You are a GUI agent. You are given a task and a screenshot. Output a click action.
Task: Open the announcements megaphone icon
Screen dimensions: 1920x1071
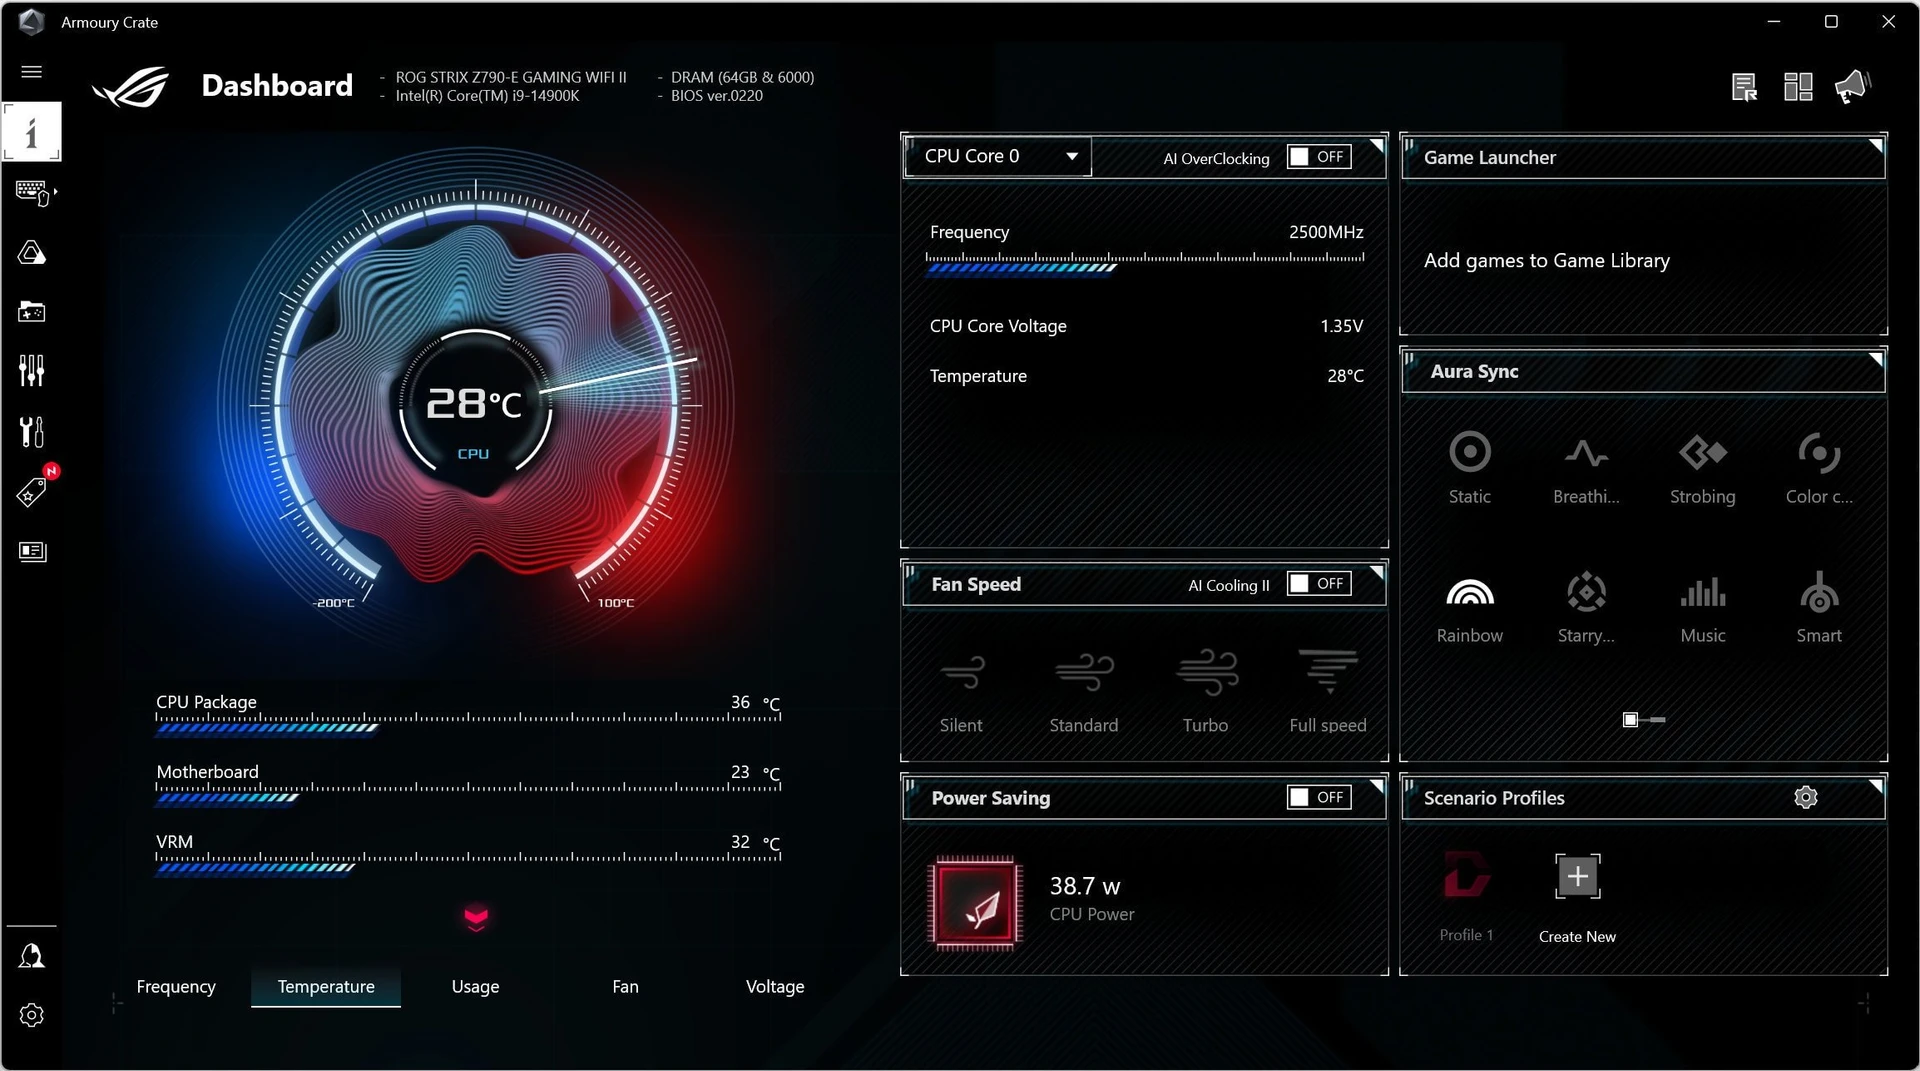pyautogui.click(x=1852, y=87)
